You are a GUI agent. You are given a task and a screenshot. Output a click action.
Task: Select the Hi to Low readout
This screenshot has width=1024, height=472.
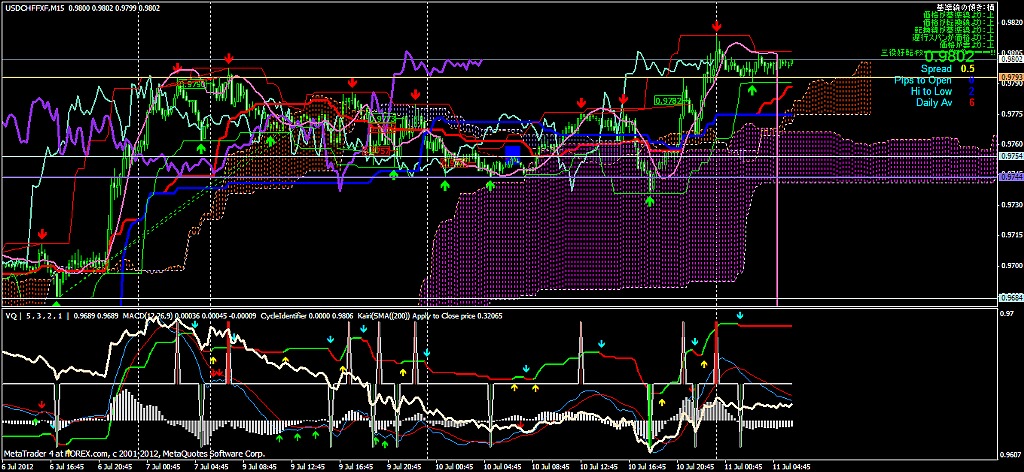coord(931,91)
